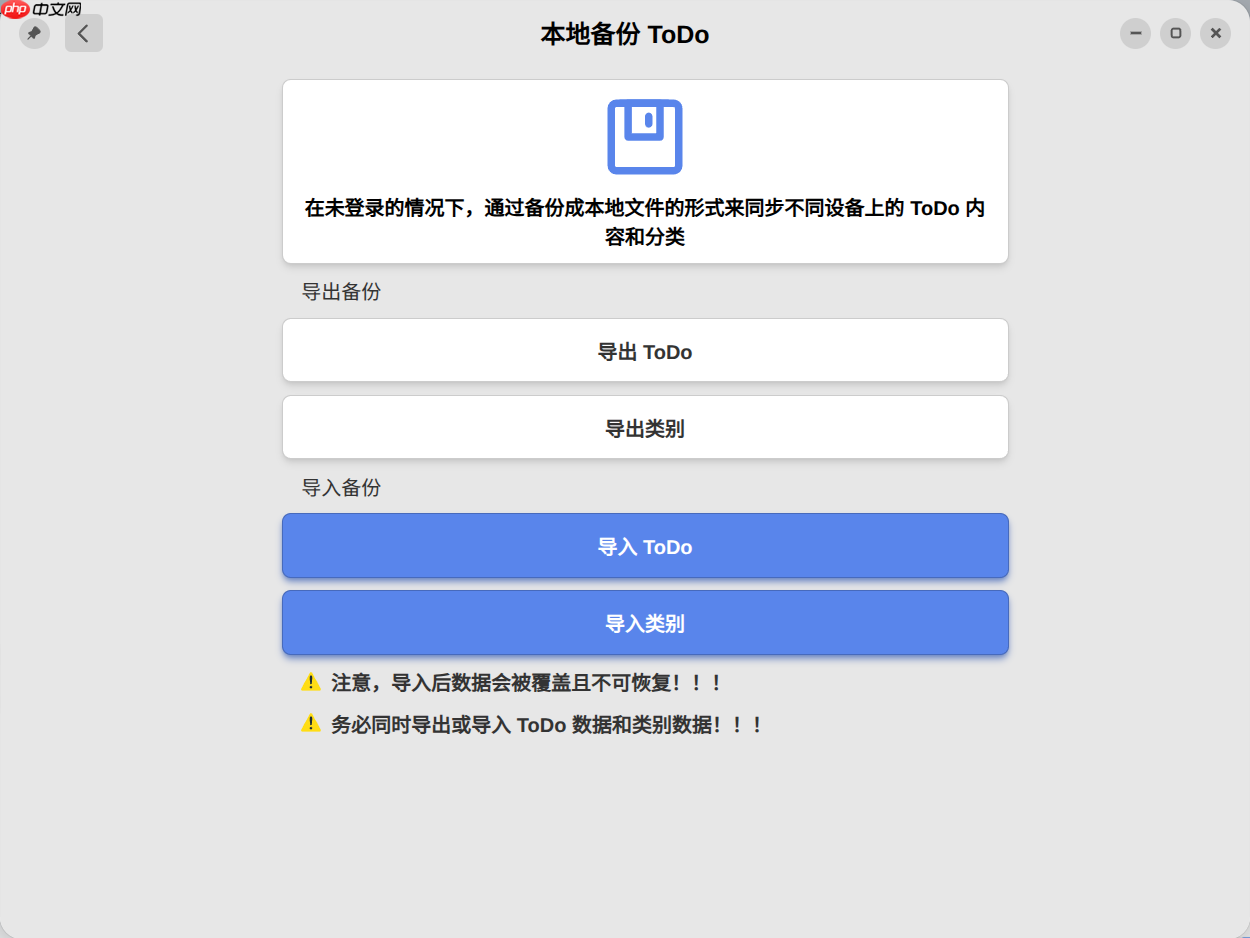Viewport: 1250px width, 938px height.
Task: Click the back arrow to return to previous page
Action: [83, 33]
